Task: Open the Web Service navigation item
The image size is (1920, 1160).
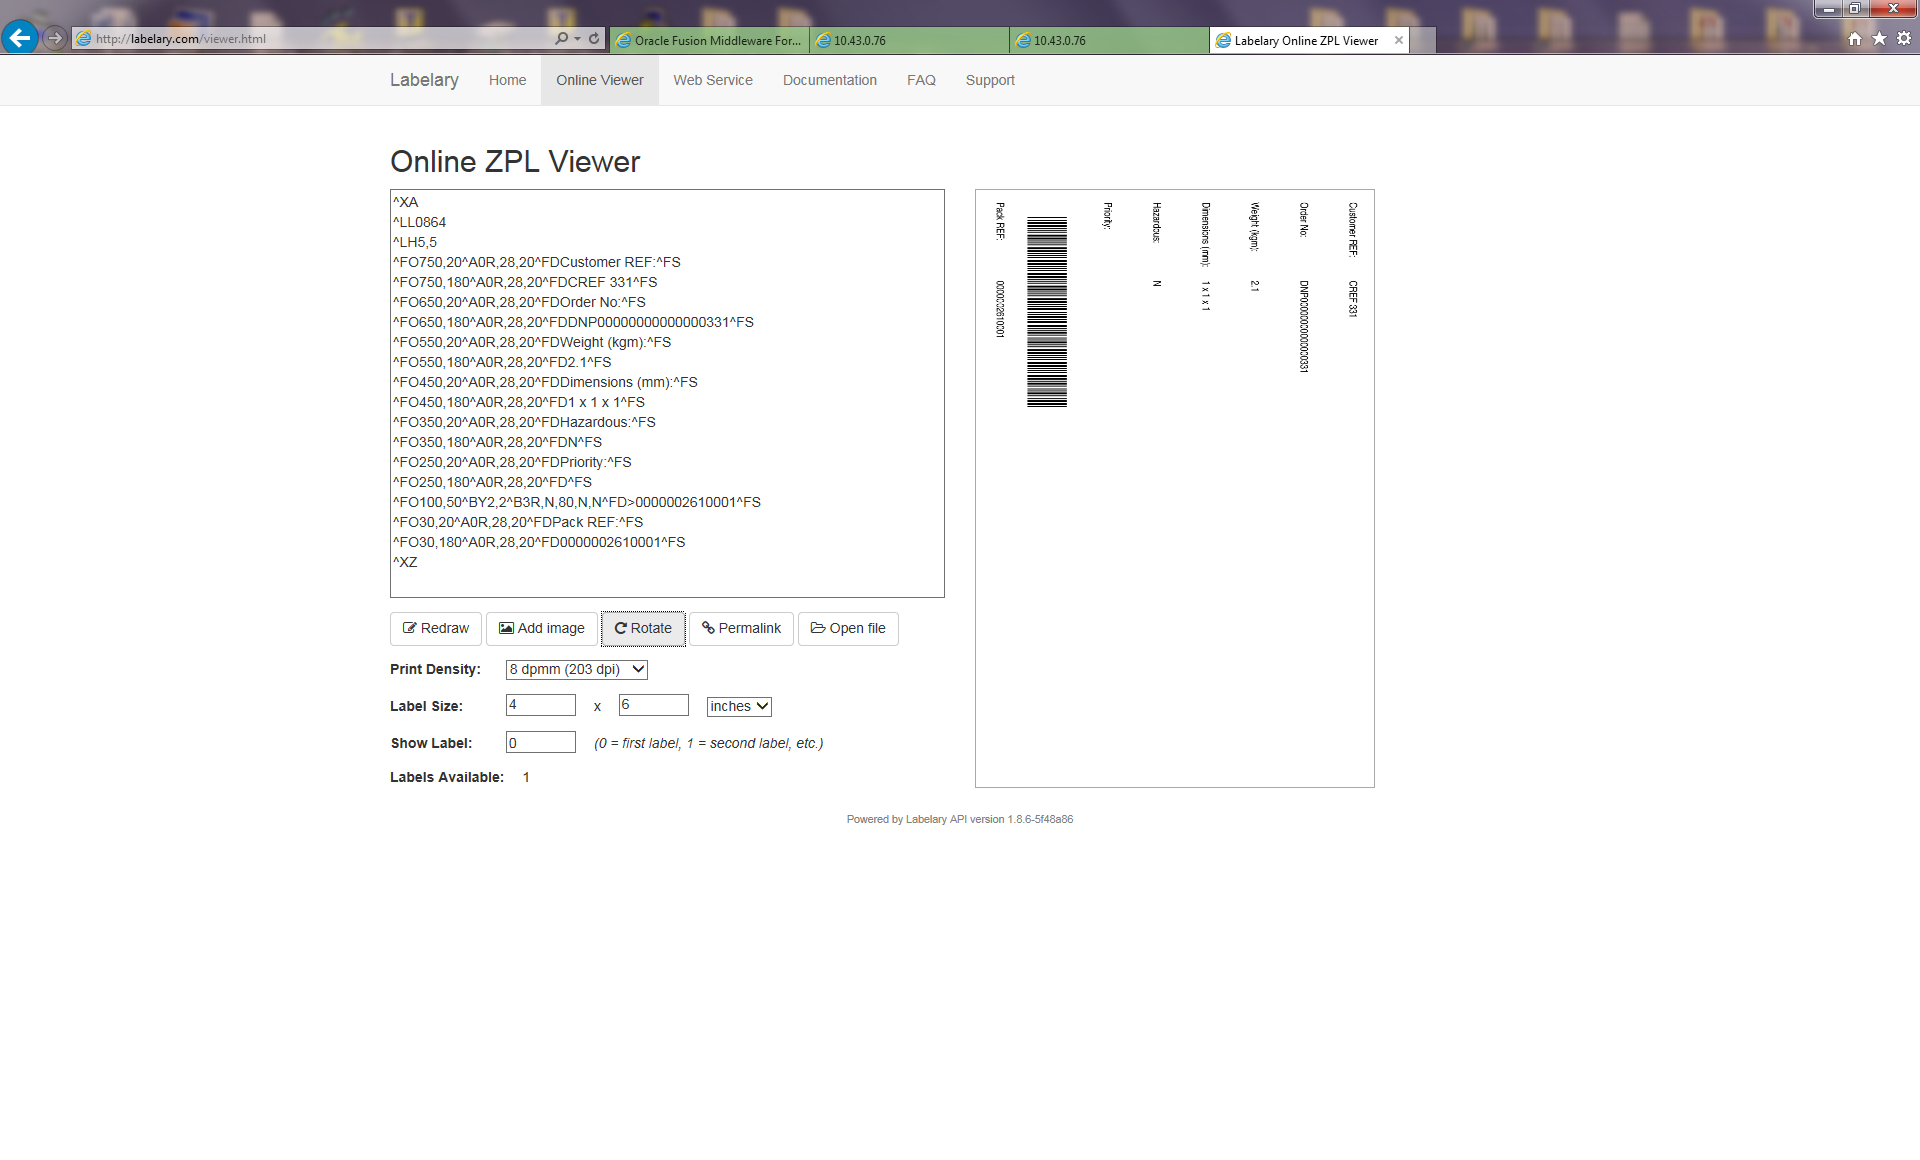Action: (x=713, y=80)
